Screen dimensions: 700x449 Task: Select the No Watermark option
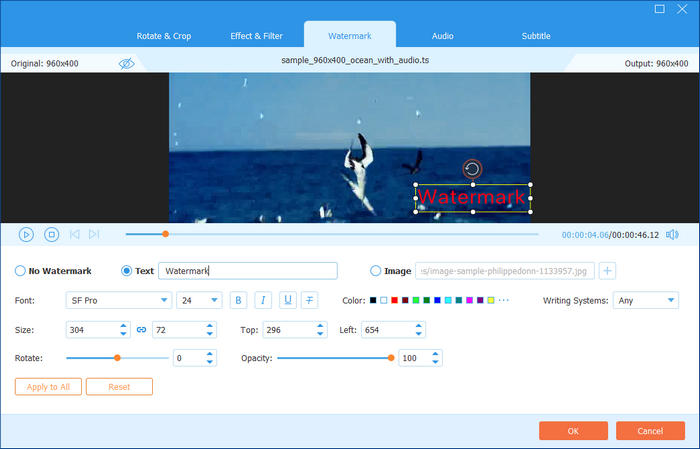(21, 270)
